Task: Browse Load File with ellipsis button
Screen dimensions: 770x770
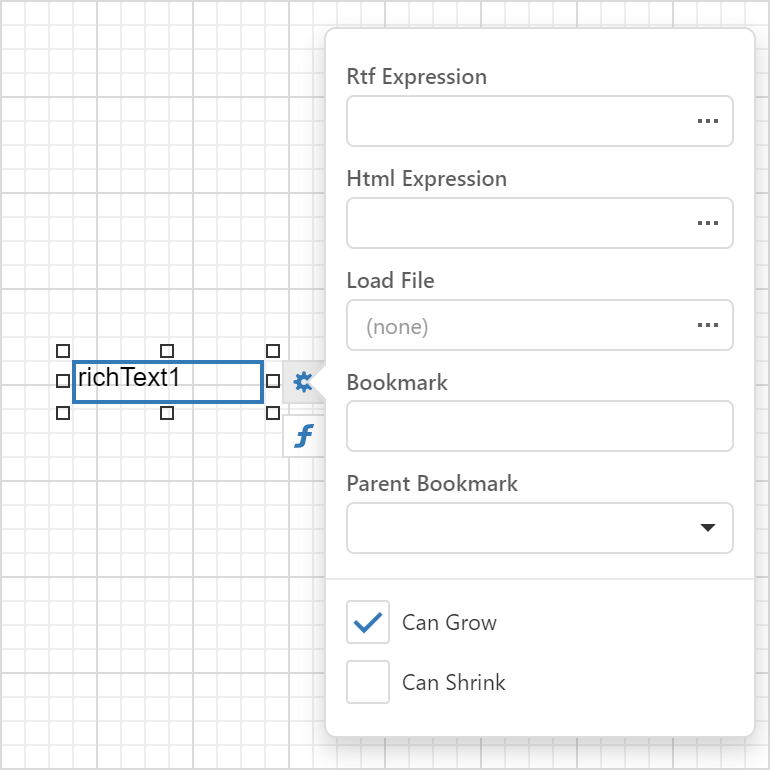Action: point(708,325)
